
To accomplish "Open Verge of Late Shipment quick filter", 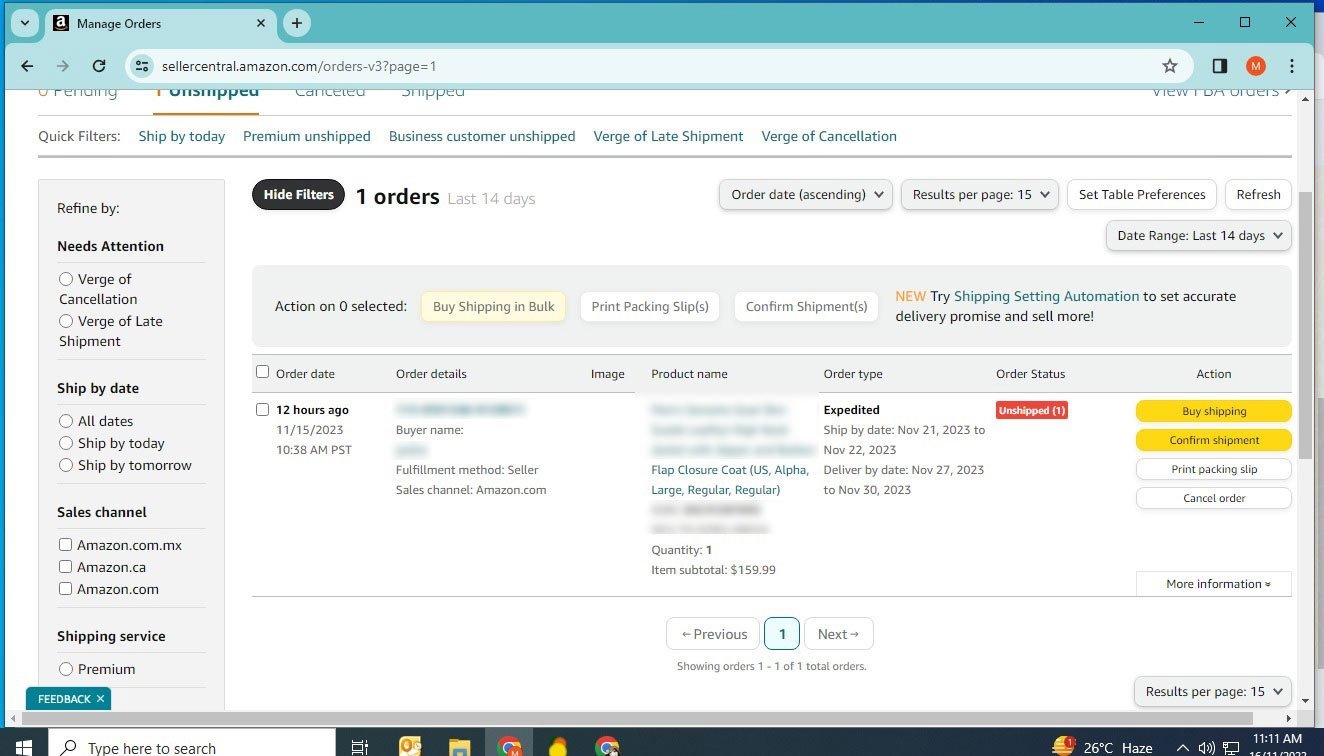I will tap(668, 136).
